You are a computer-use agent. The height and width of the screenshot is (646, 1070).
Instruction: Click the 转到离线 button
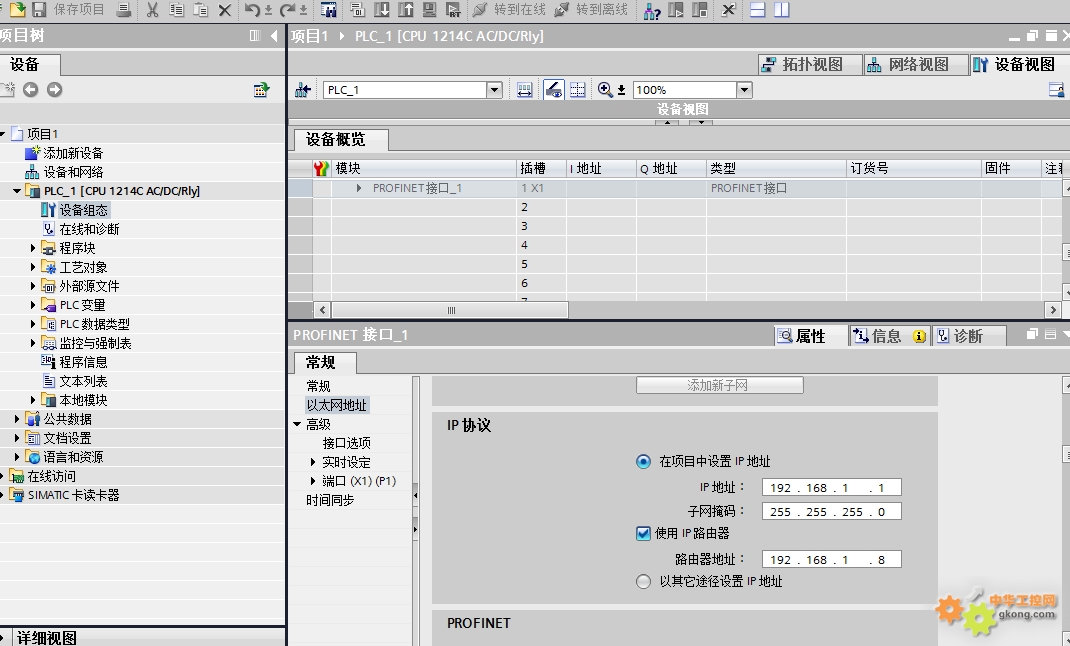point(591,10)
